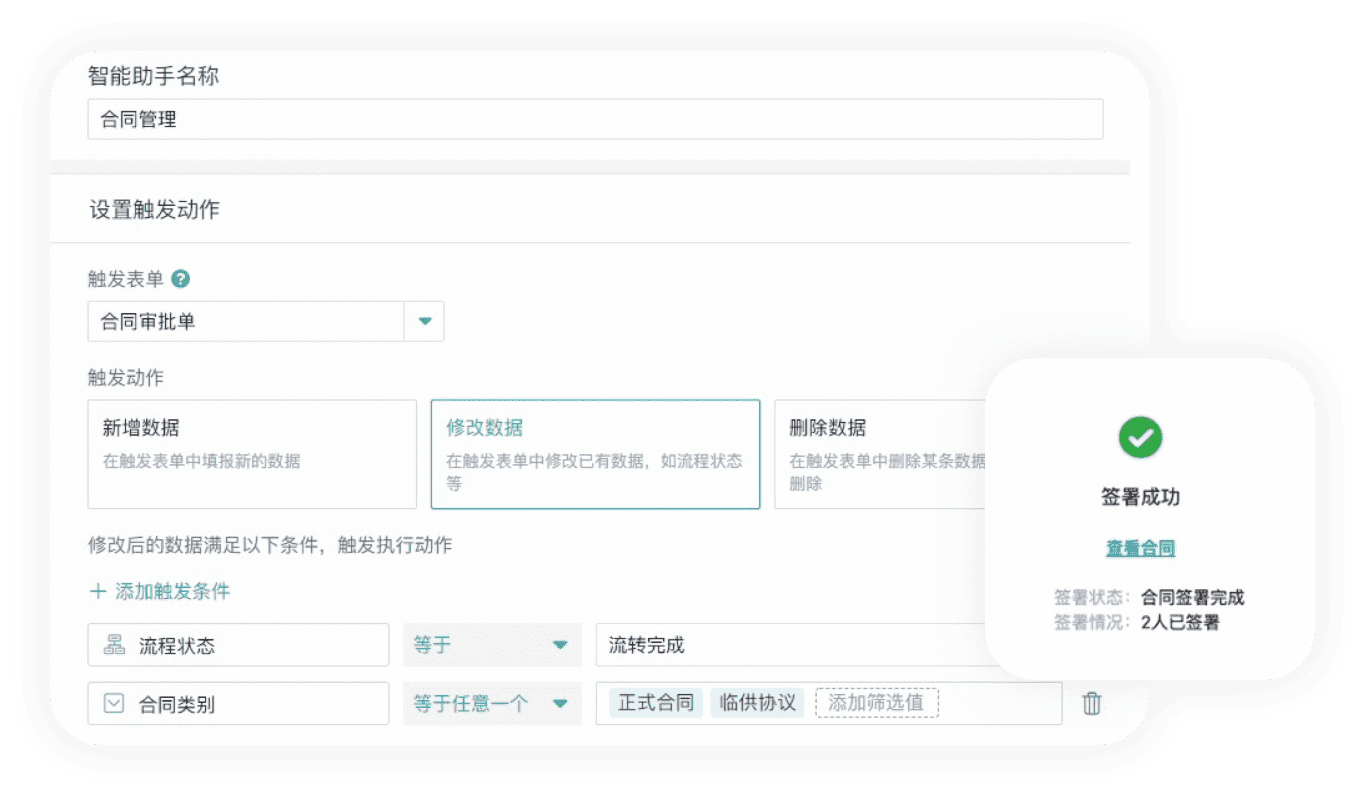Click the 流程状态 field selector

click(x=238, y=645)
